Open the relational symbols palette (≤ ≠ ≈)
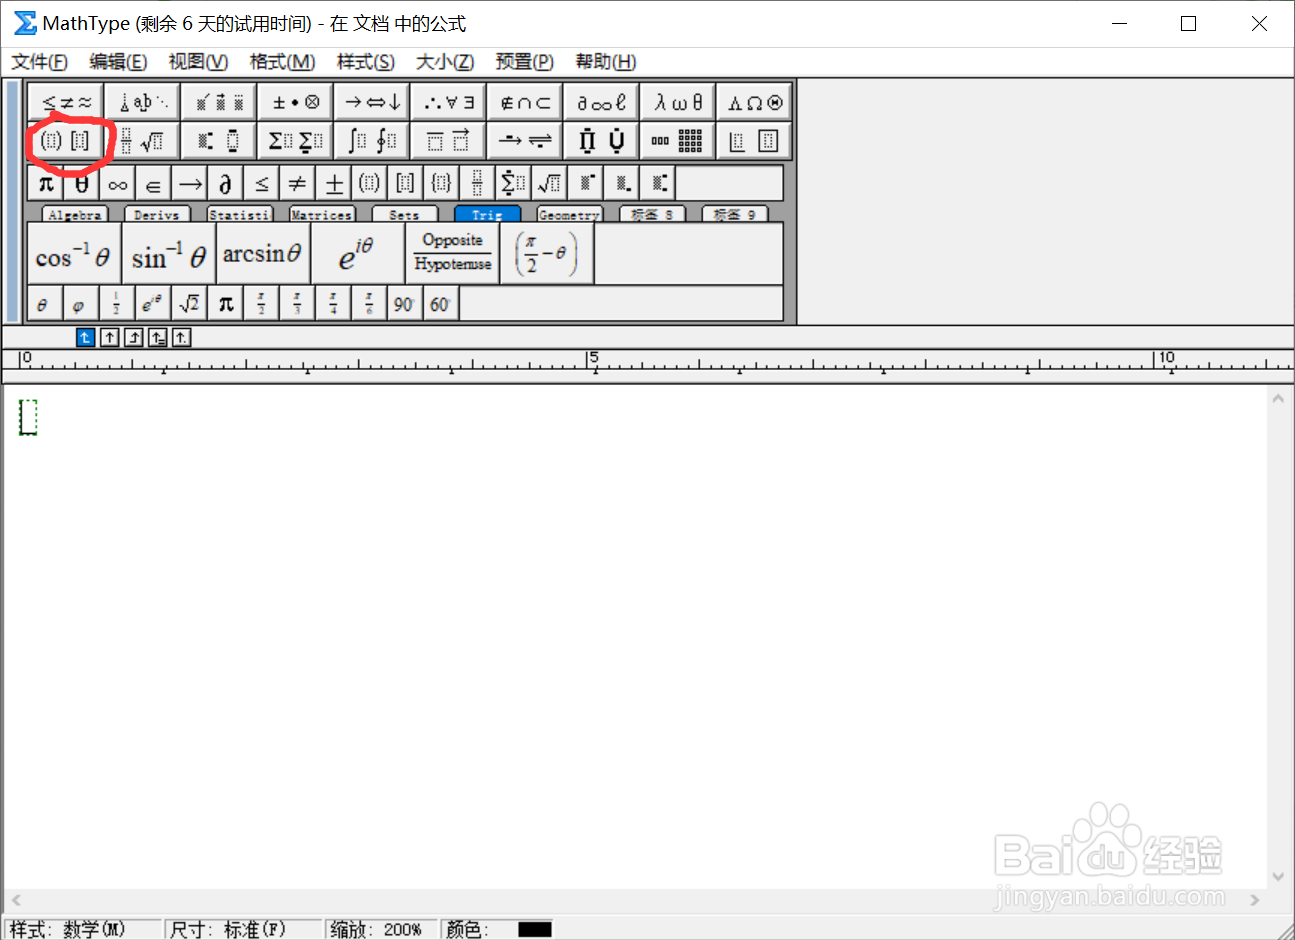 (x=66, y=102)
